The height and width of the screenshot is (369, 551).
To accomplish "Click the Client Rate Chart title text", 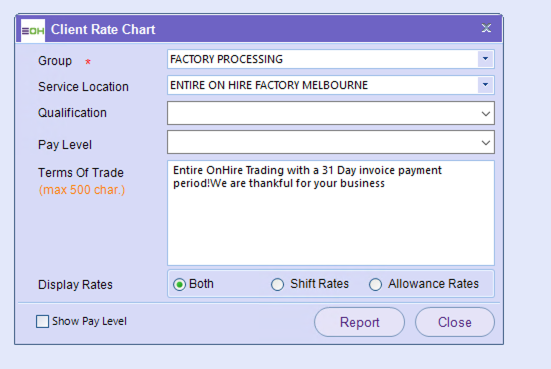I will tap(103, 30).
